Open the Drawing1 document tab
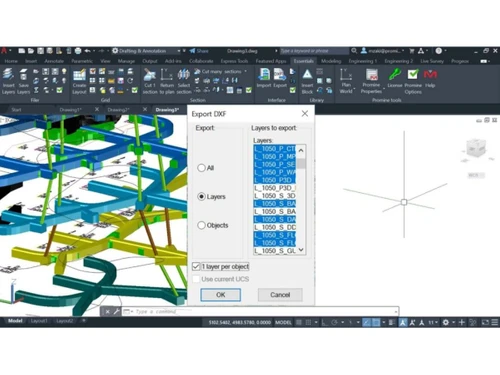 click(70, 110)
